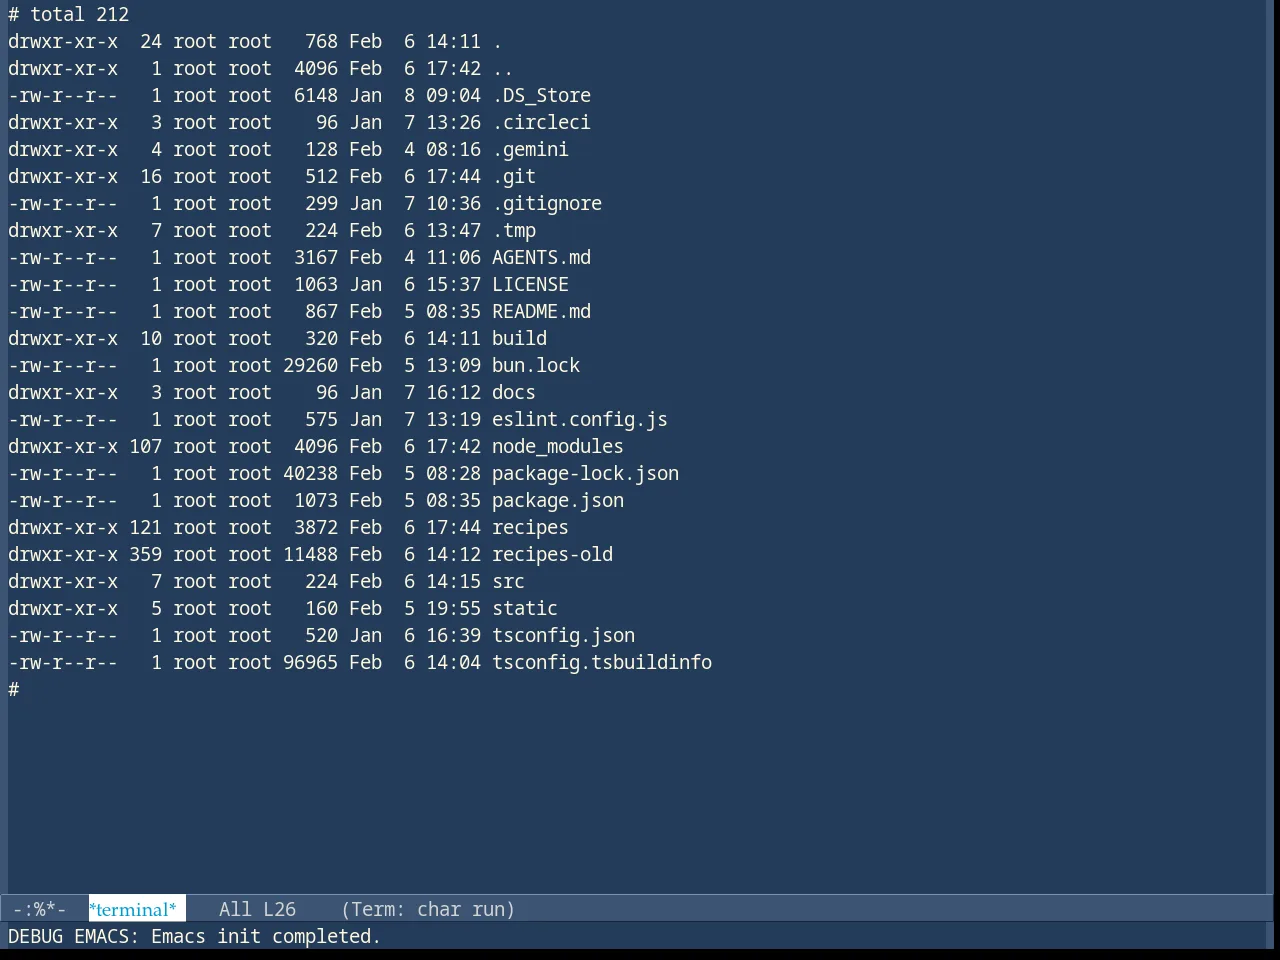Click the .circleci directory name
Viewport: 1280px width, 960px height.
click(x=541, y=122)
